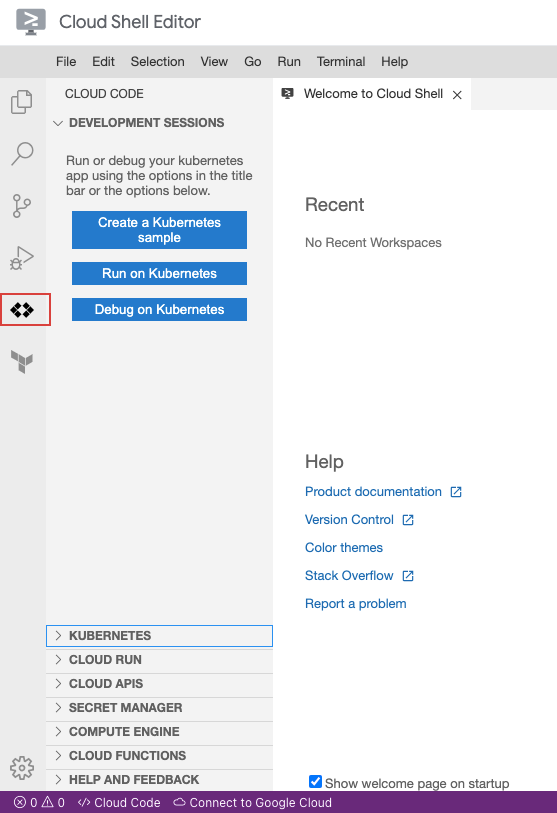
Task: Expand the Cloud Run section
Action: click(159, 660)
